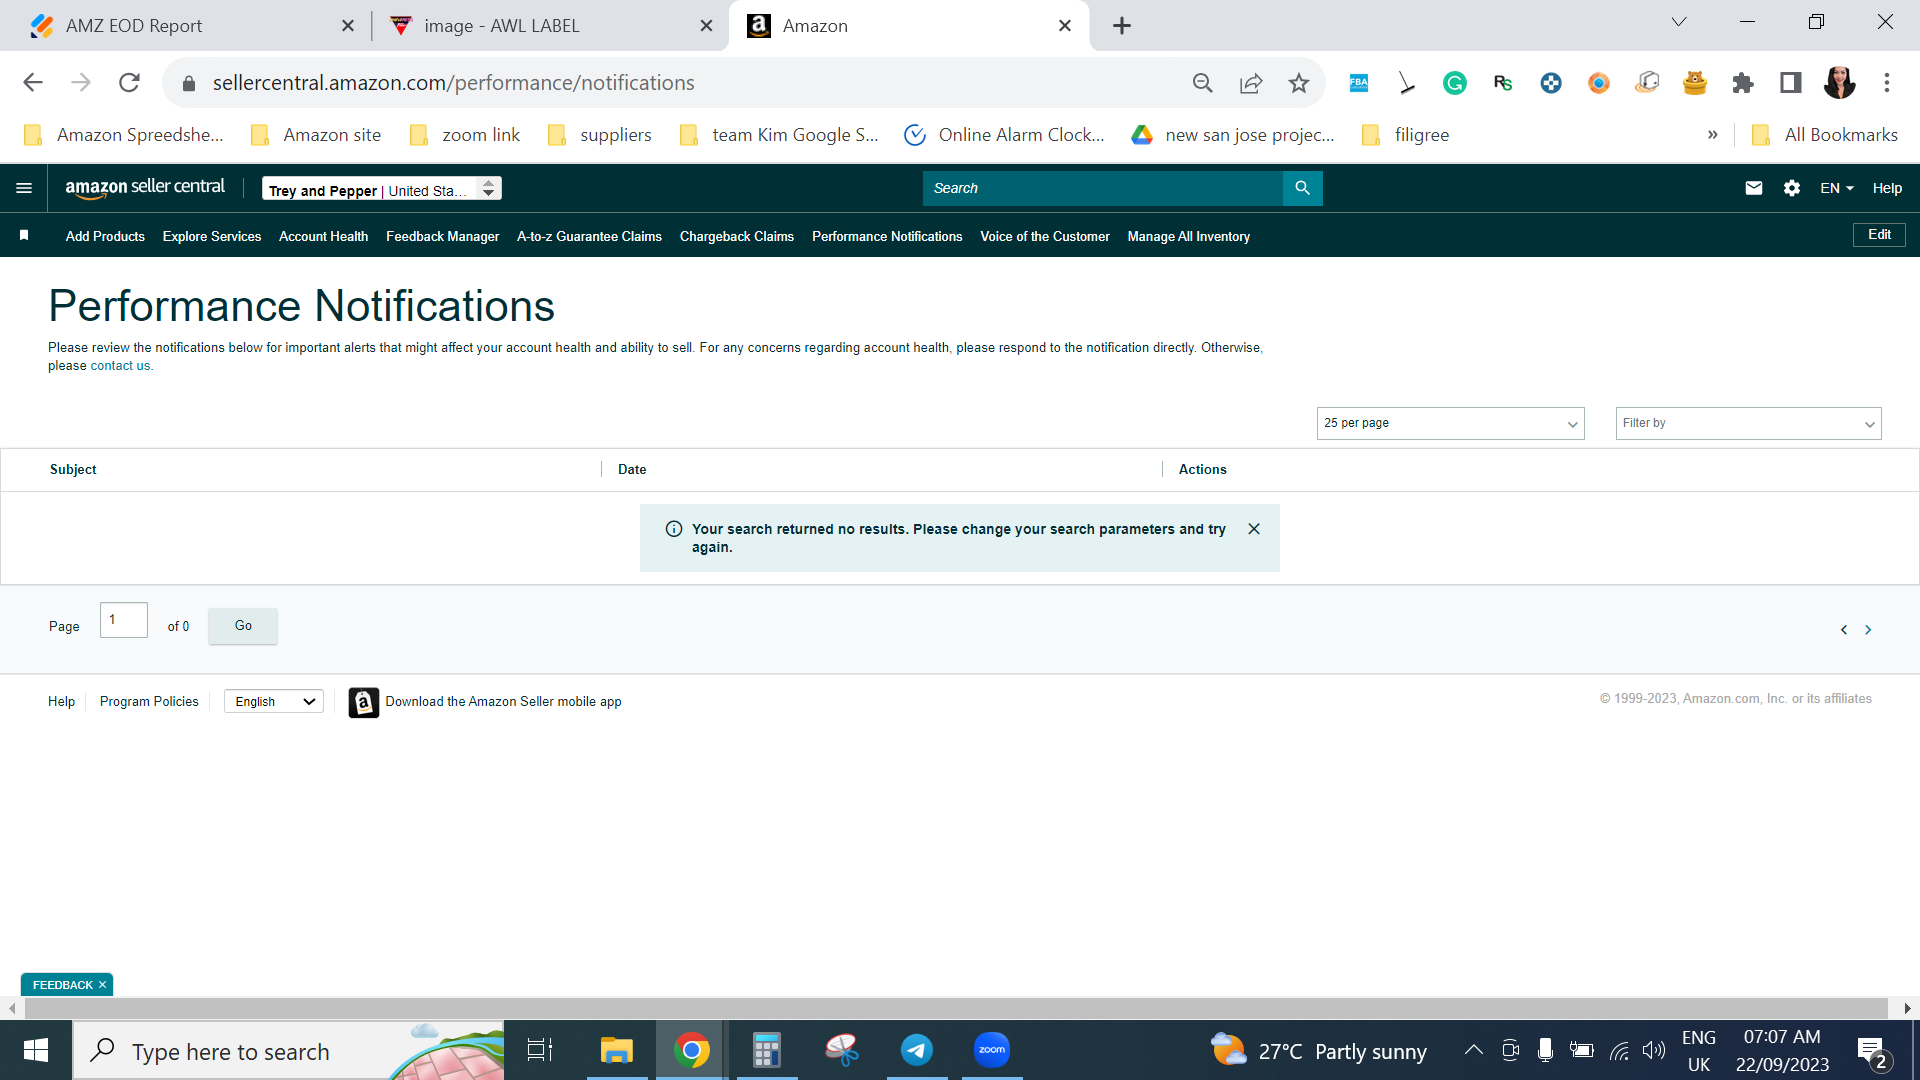Open English footer language selector

tap(274, 702)
